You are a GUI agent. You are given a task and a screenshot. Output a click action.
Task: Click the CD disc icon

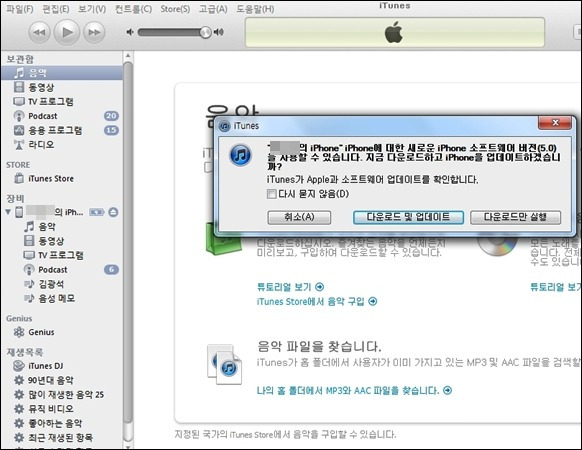pos(497,245)
